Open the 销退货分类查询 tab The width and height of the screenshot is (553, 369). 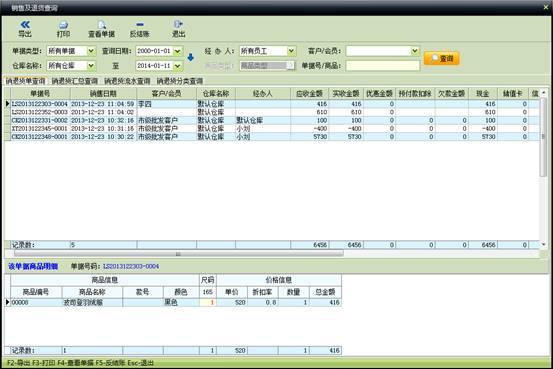(x=180, y=81)
